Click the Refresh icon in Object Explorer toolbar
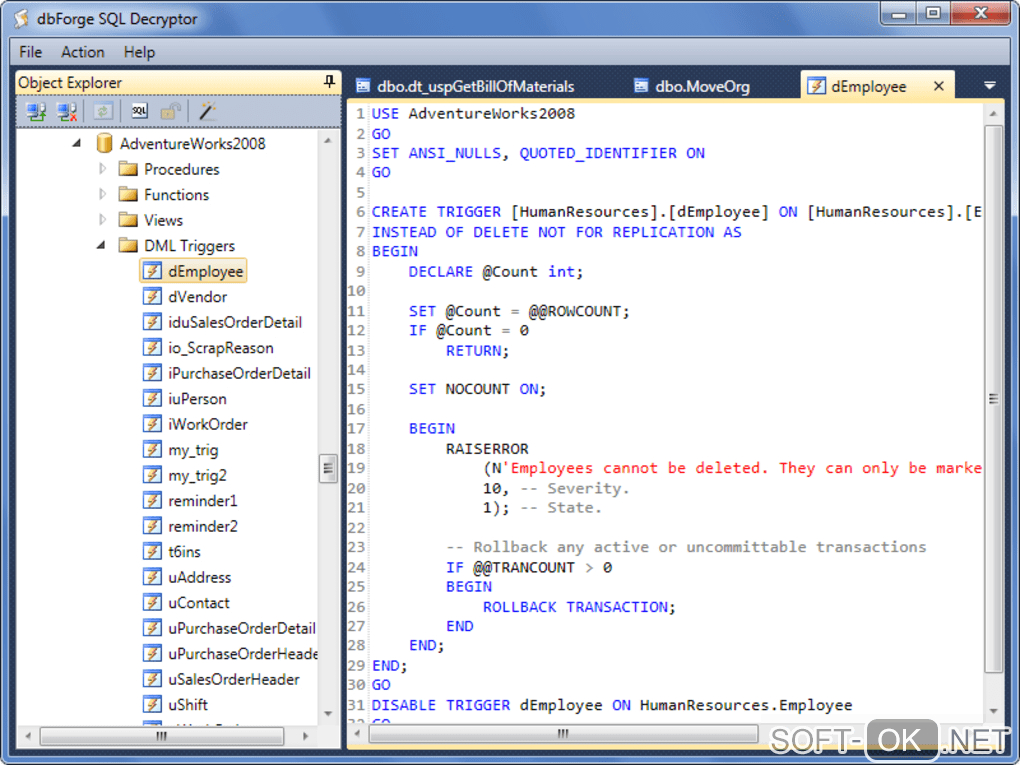The image size is (1020, 765). point(103,112)
